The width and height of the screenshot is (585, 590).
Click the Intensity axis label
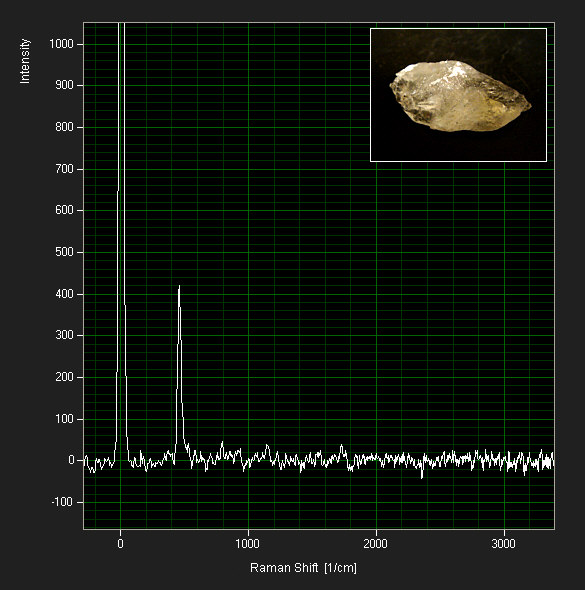click(24, 61)
